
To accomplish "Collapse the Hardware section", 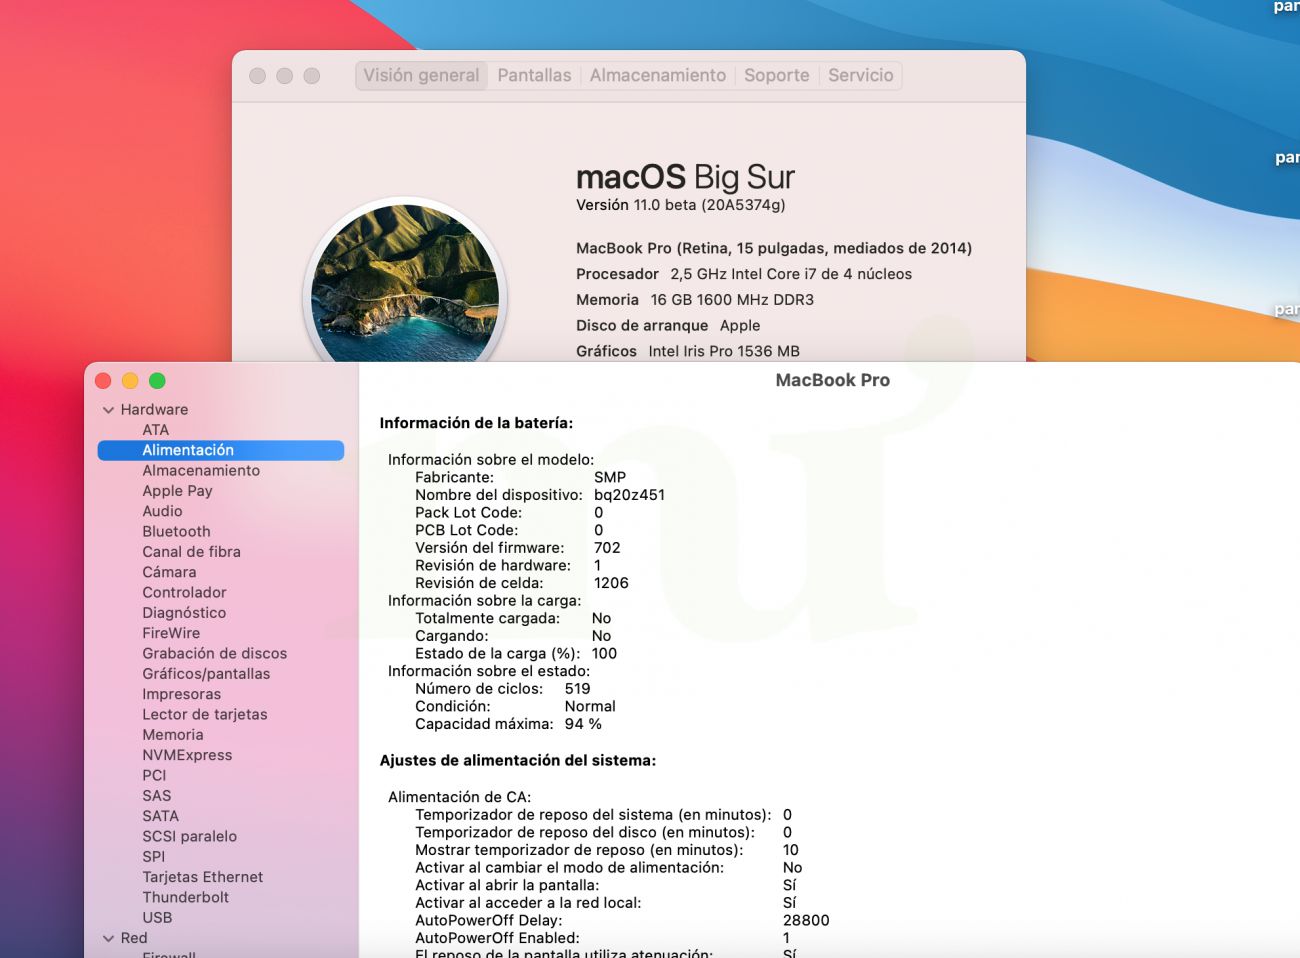I will pos(108,410).
